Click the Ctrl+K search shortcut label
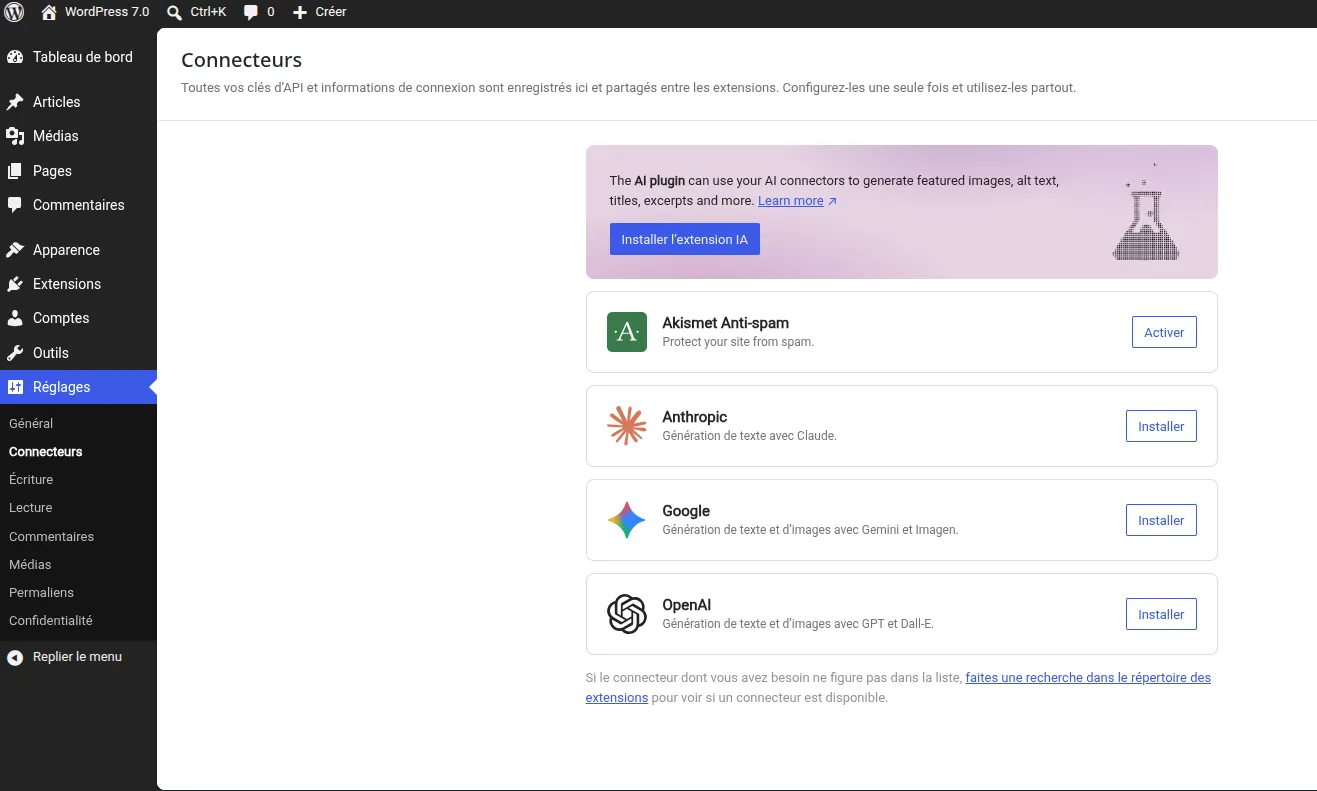The width and height of the screenshot is (1317, 791). pos(208,12)
